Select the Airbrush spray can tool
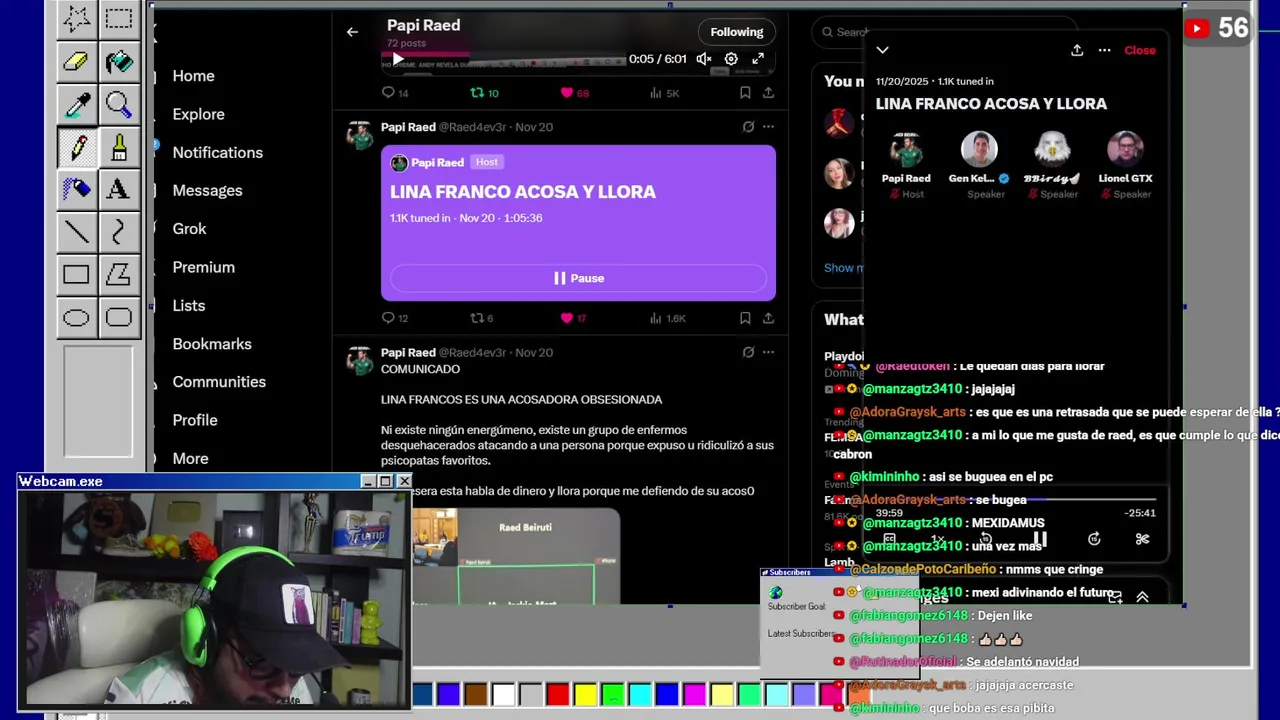This screenshot has height=720, width=1280. point(76,189)
